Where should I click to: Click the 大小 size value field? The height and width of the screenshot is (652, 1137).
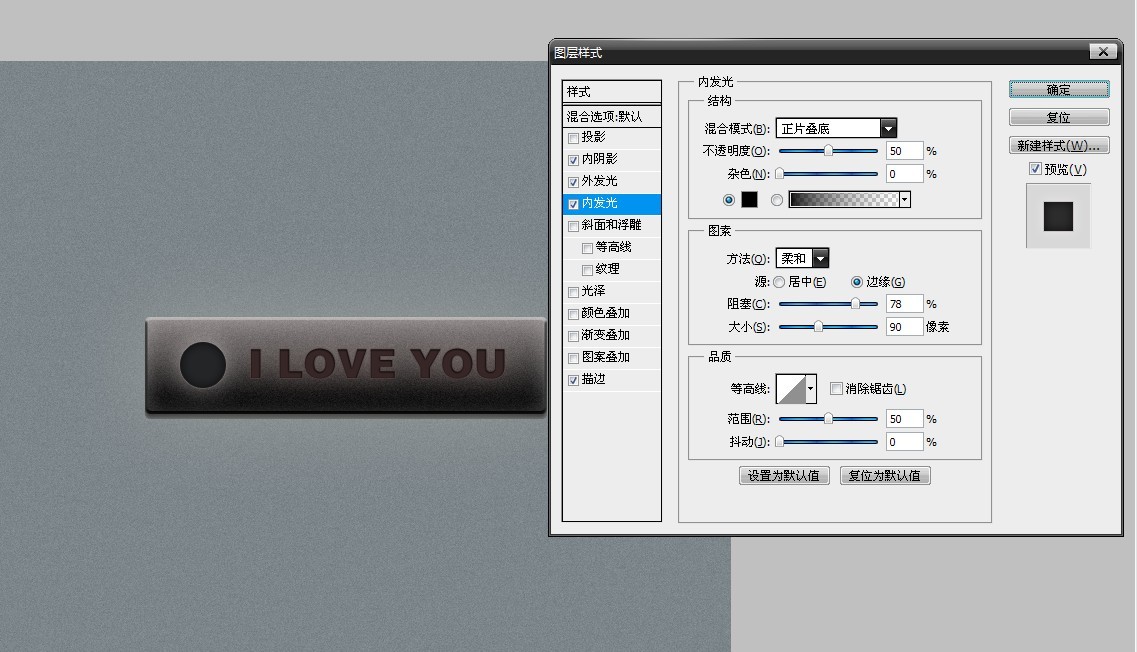click(x=903, y=327)
